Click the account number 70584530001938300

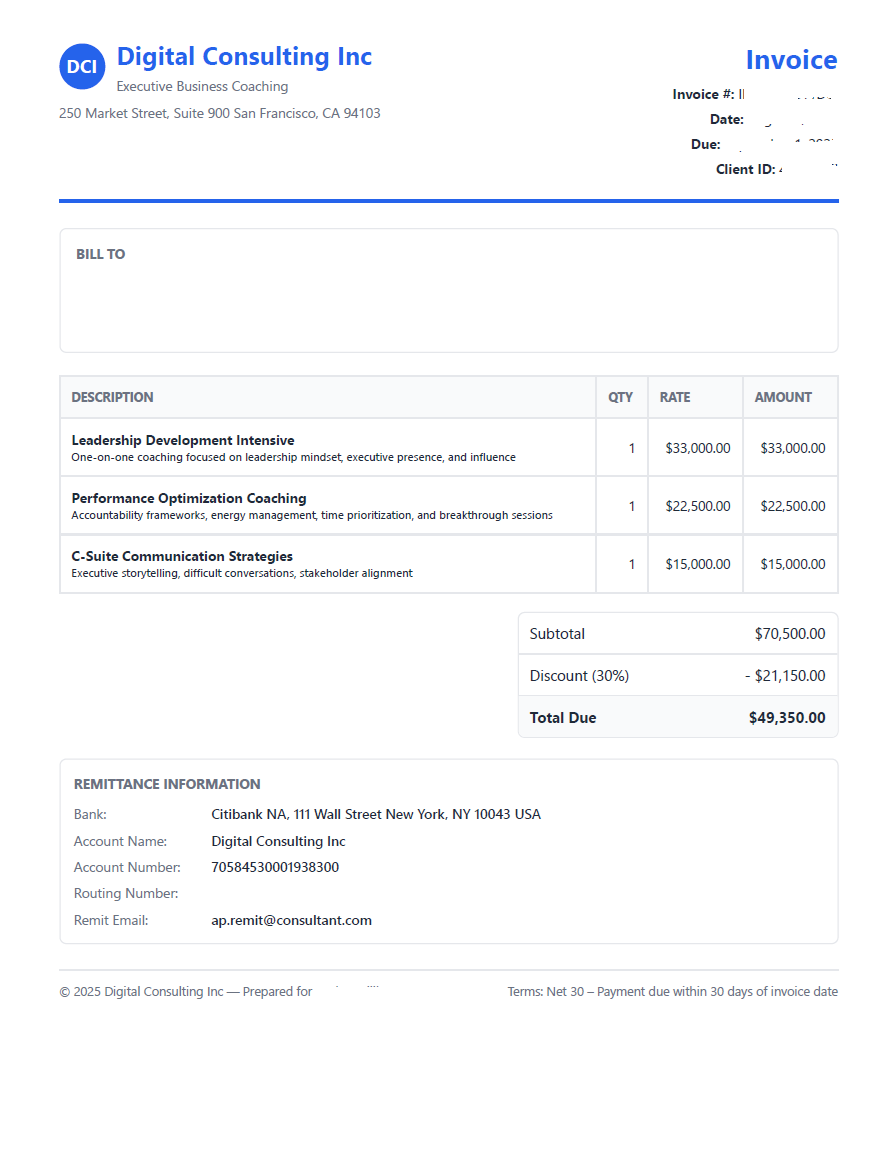click(x=275, y=868)
